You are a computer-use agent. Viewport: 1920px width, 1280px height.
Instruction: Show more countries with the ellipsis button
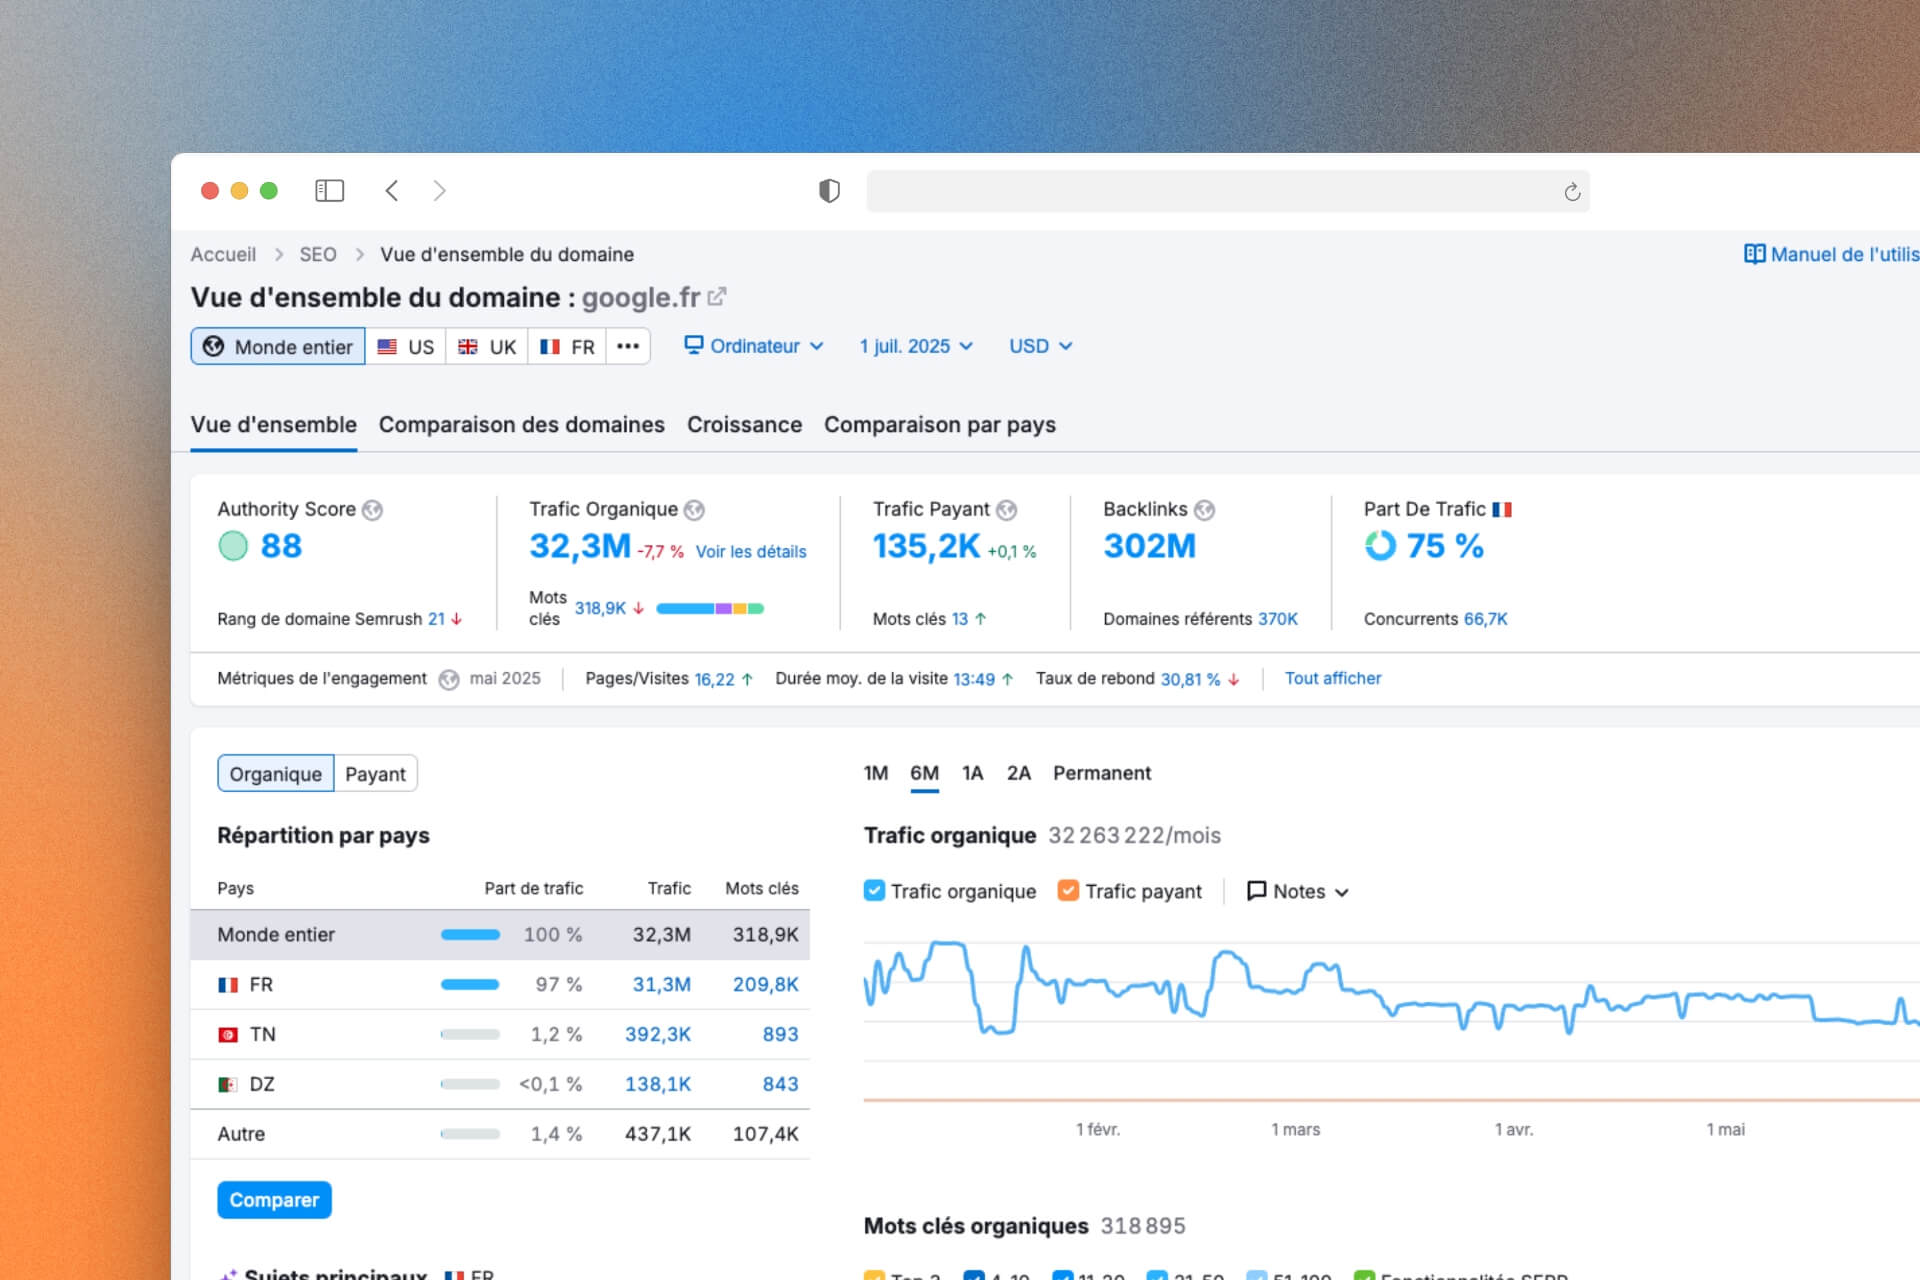tap(628, 346)
